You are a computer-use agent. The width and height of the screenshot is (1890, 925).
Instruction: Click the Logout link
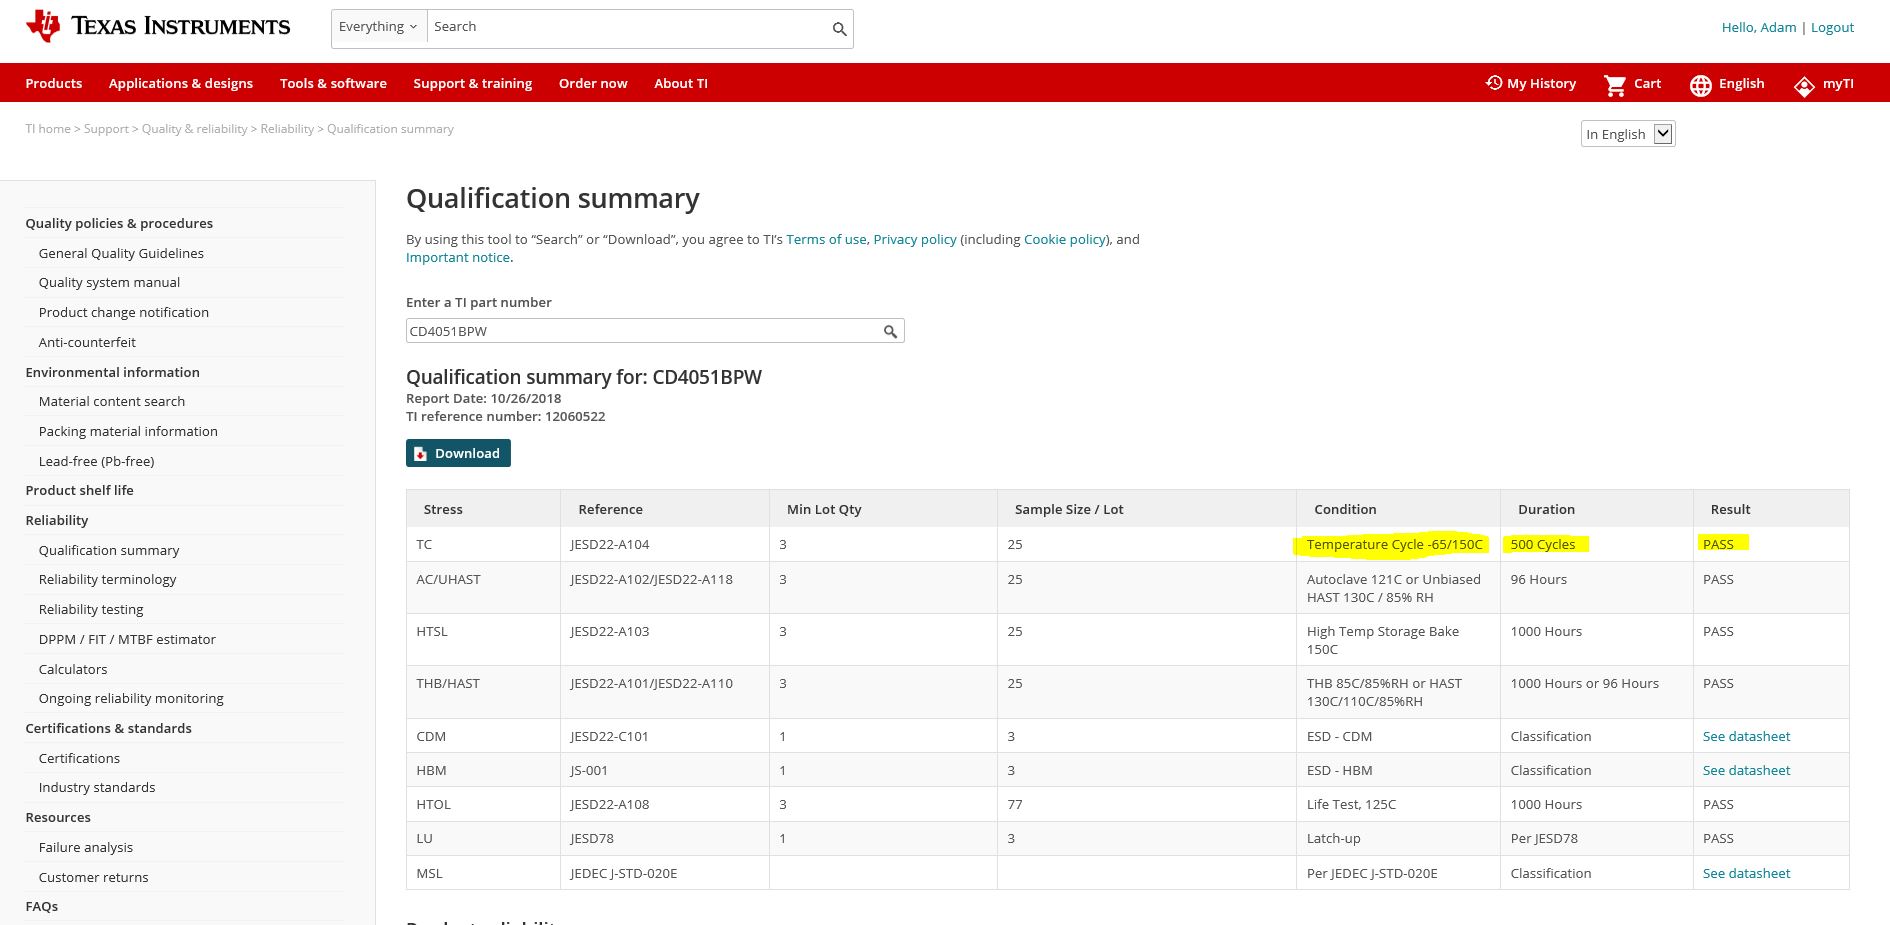tap(1832, 27)
